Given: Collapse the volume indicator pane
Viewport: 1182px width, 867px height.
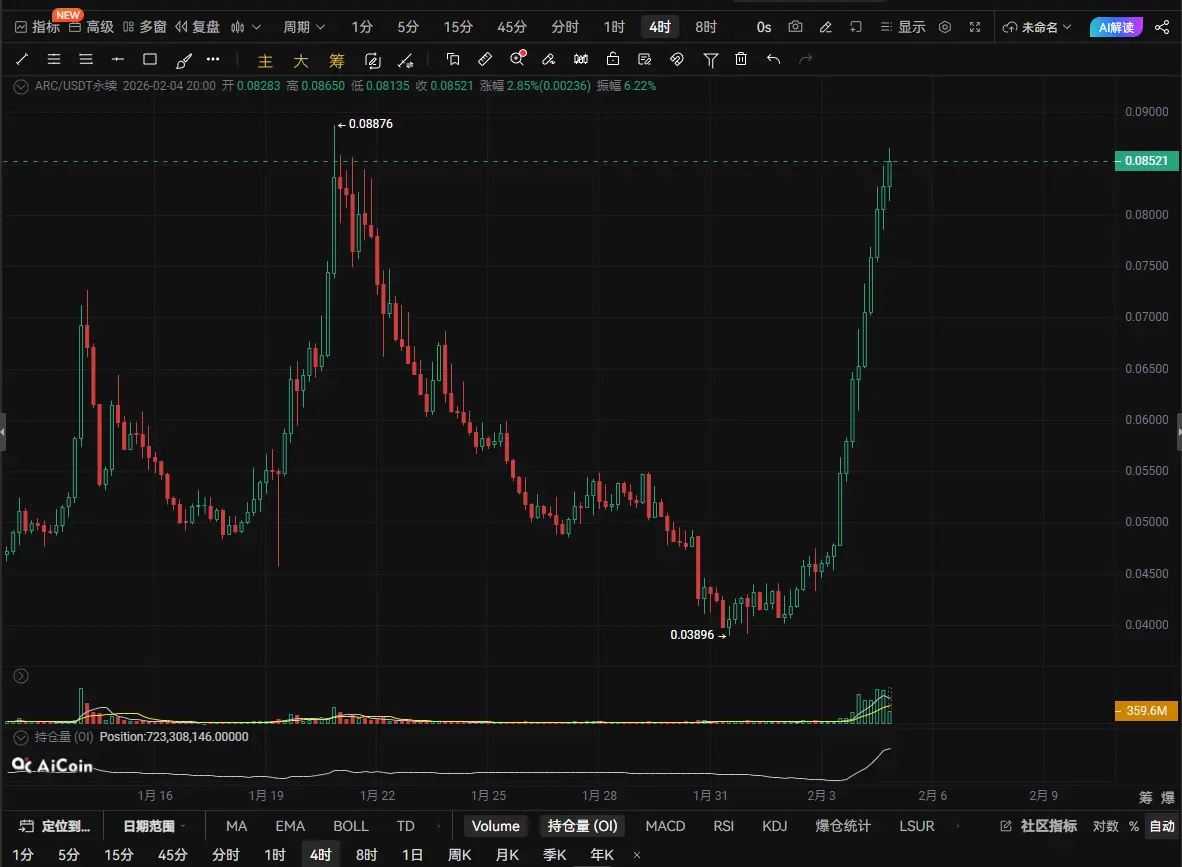Looking at the screenshot, I should click(21, 676).
